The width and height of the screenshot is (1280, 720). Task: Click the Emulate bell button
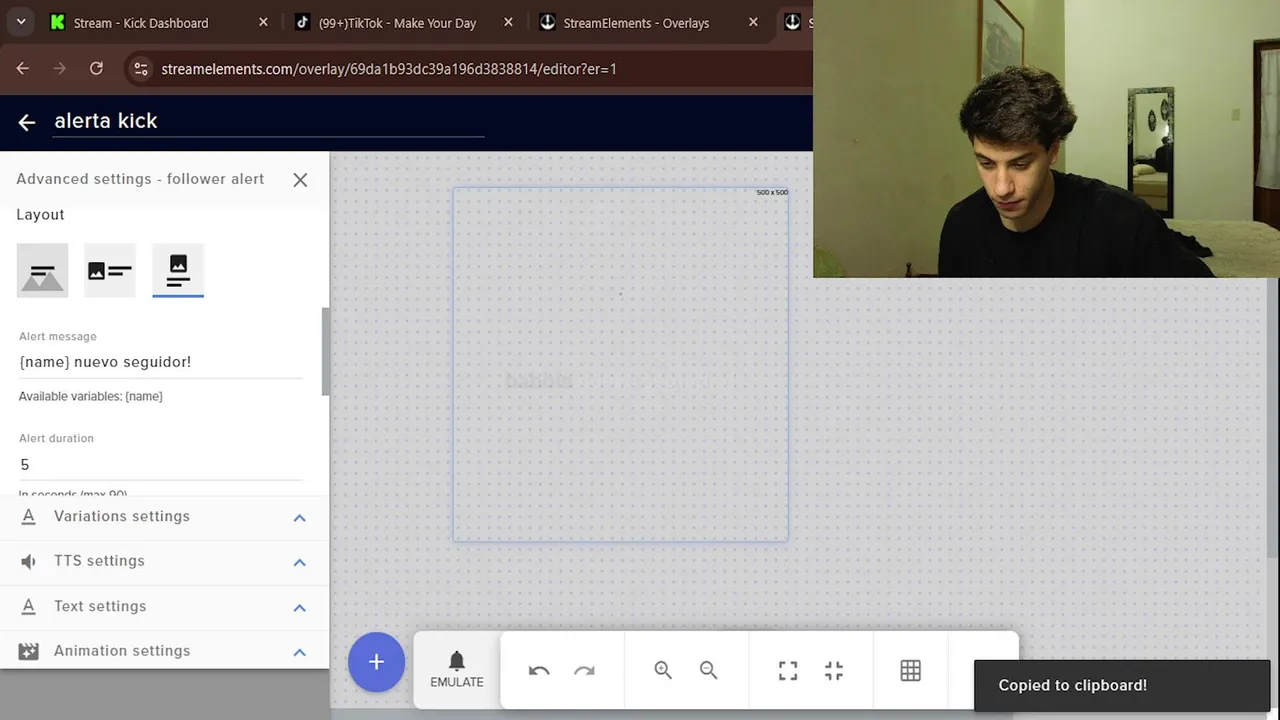tap(457, 669)
